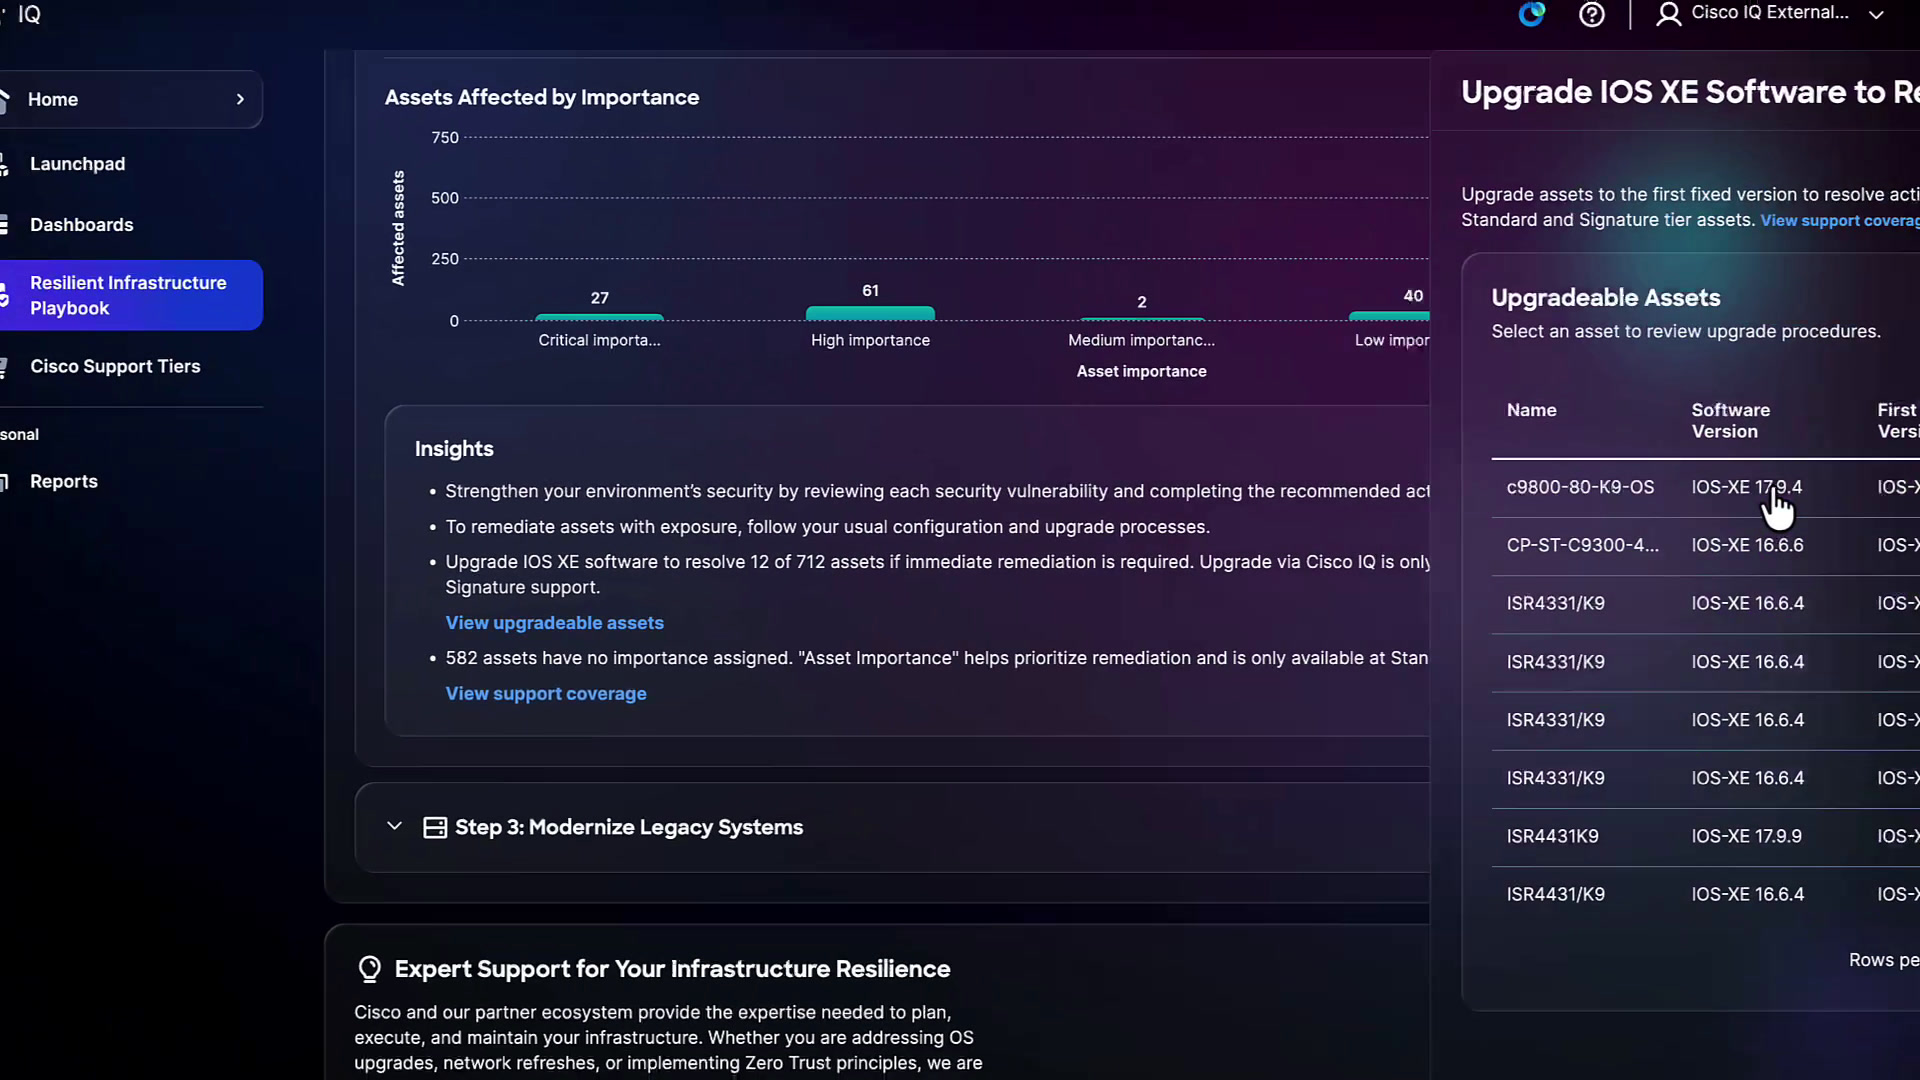Open the Cisco AI assistant icon

[x=1532, y=14]
